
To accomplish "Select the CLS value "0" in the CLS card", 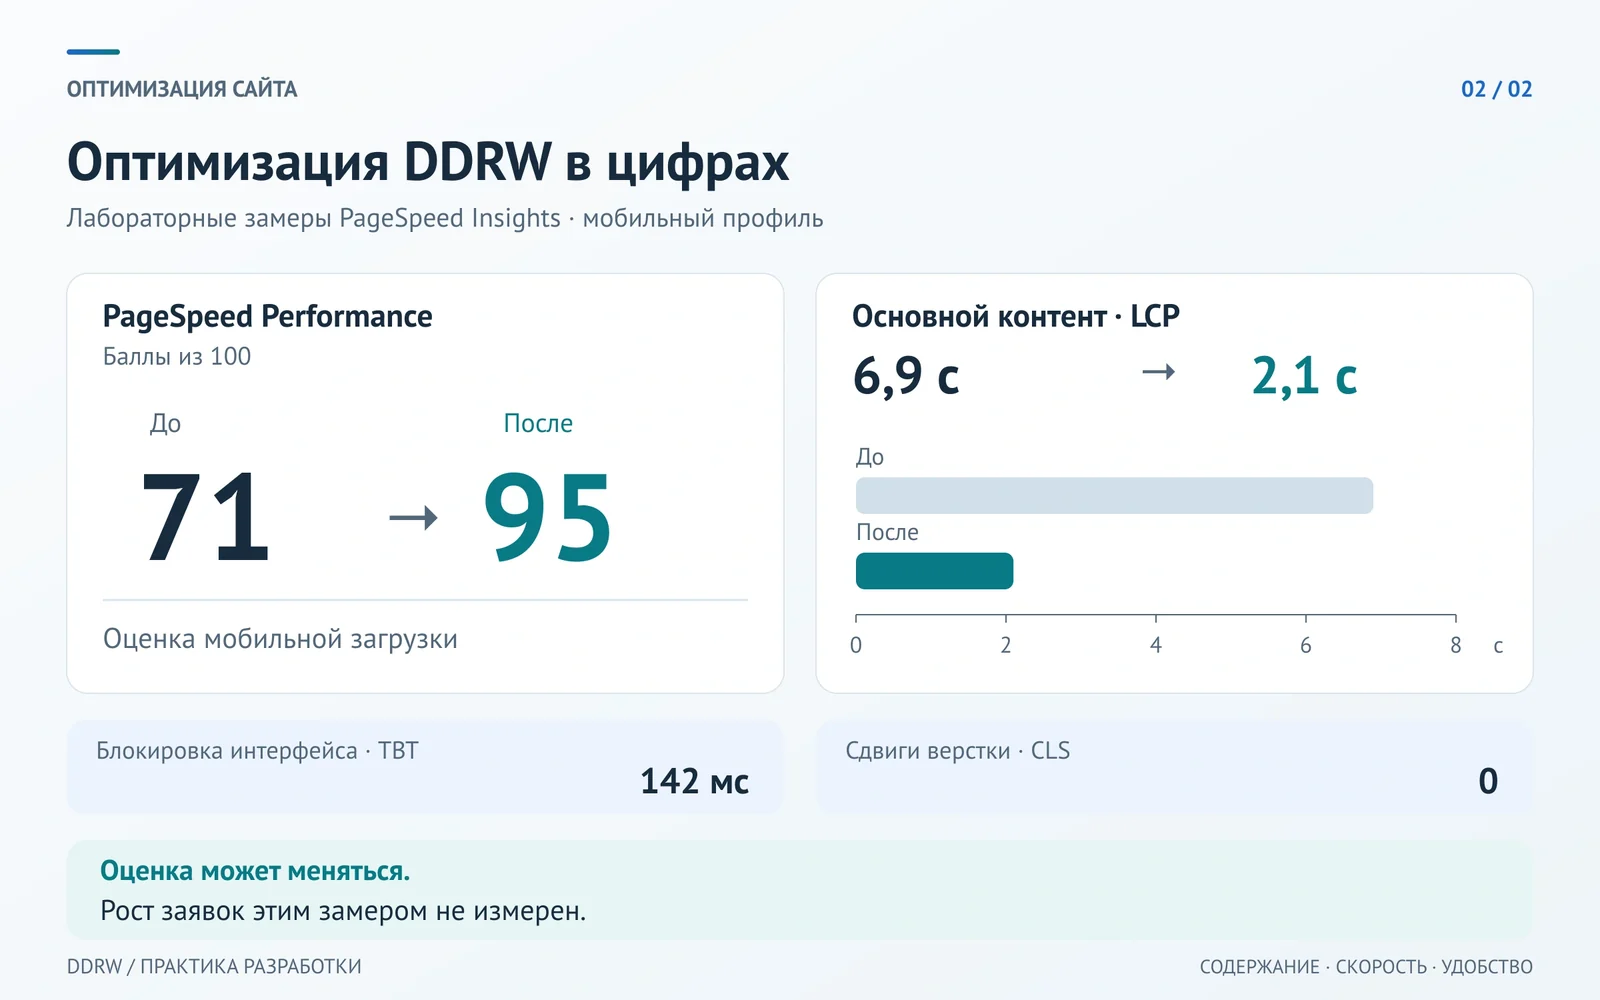I will (1488, 781).
